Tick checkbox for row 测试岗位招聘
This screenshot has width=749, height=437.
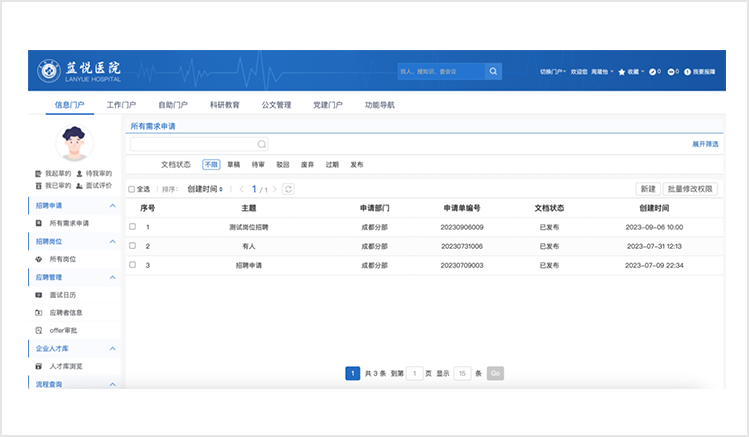[x=132, y=227]
